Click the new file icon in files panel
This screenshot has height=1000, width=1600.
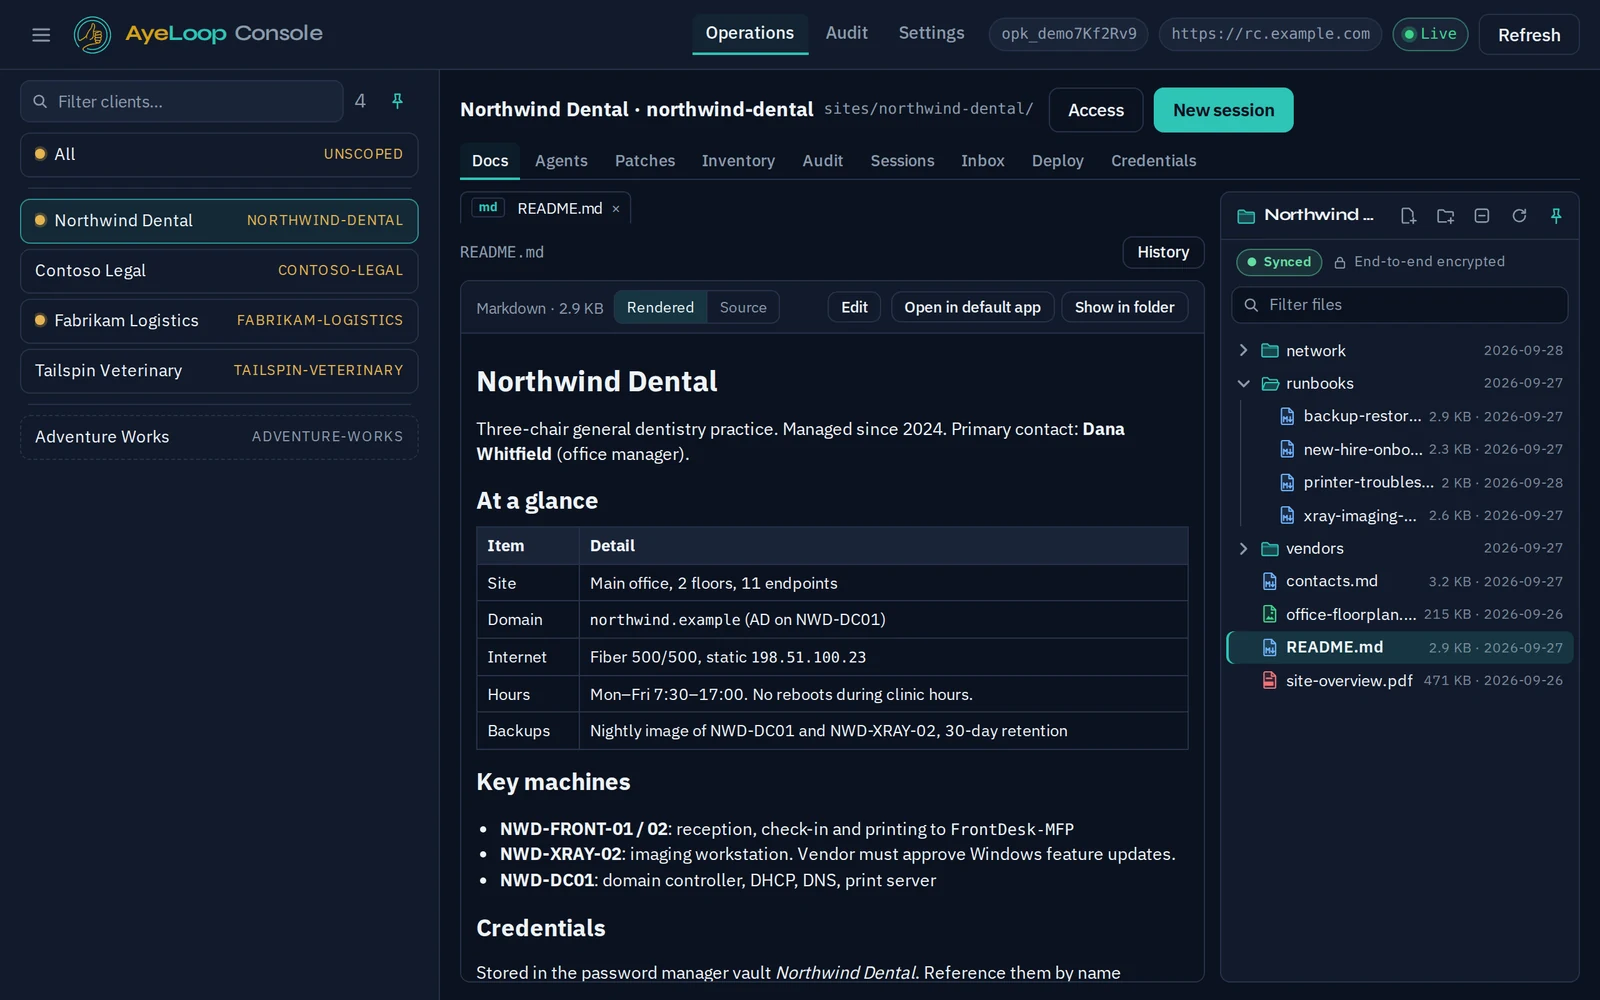(x=1408, y=216)
